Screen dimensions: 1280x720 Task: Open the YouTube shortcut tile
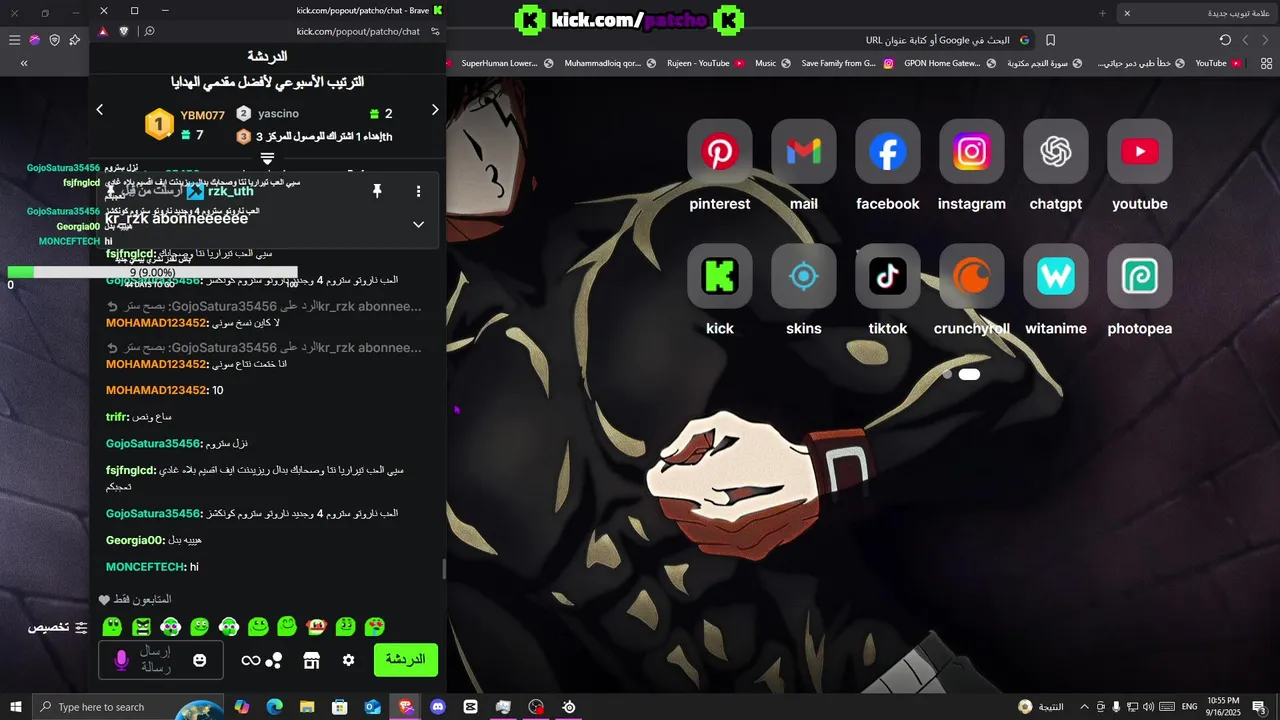tap(1140, 152)
